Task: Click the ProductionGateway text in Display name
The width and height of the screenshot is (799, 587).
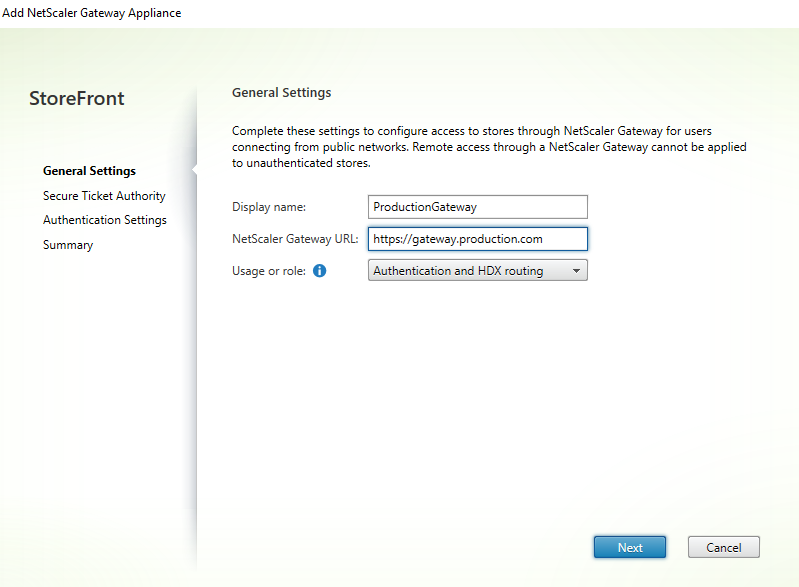Action: pyautogui.click(x=425, y=207)
